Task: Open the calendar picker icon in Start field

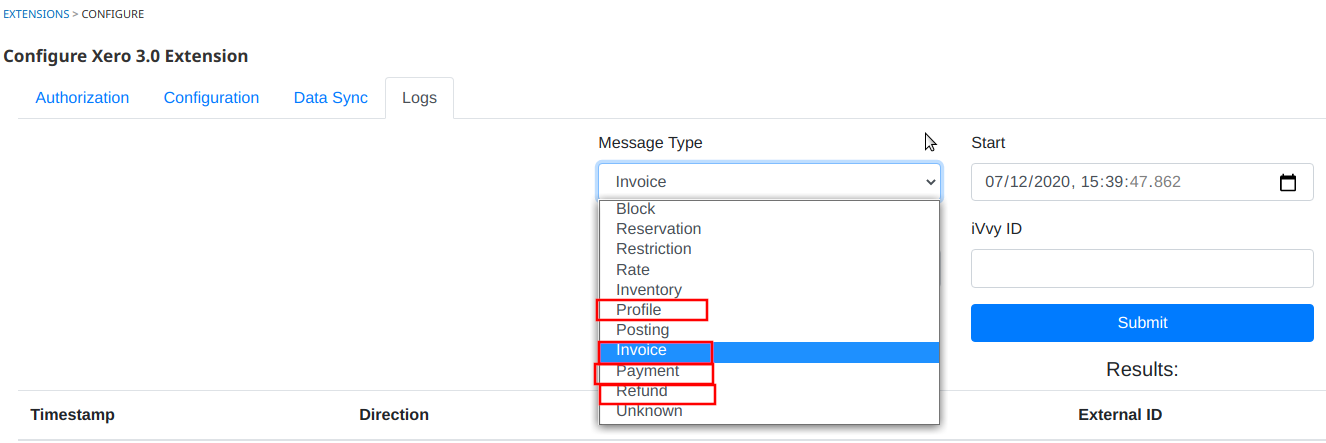Action: tap(1288, 182)
